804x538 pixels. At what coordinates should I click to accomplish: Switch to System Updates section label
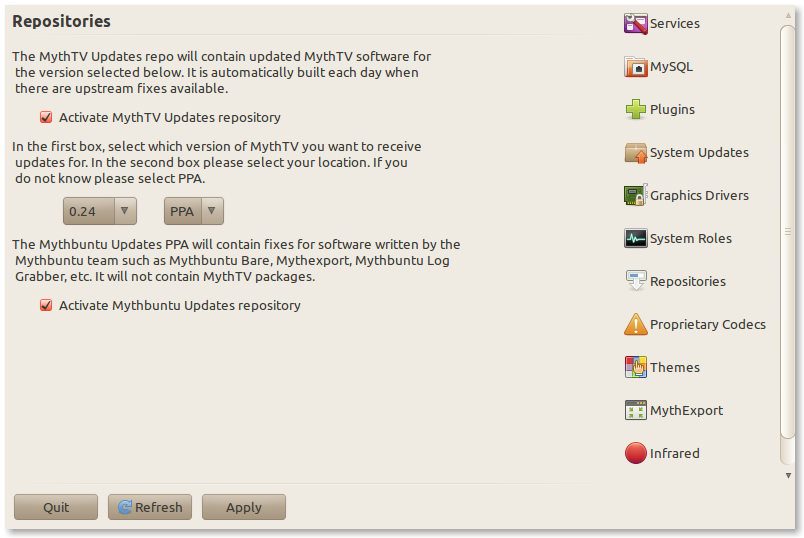point(699,153)
